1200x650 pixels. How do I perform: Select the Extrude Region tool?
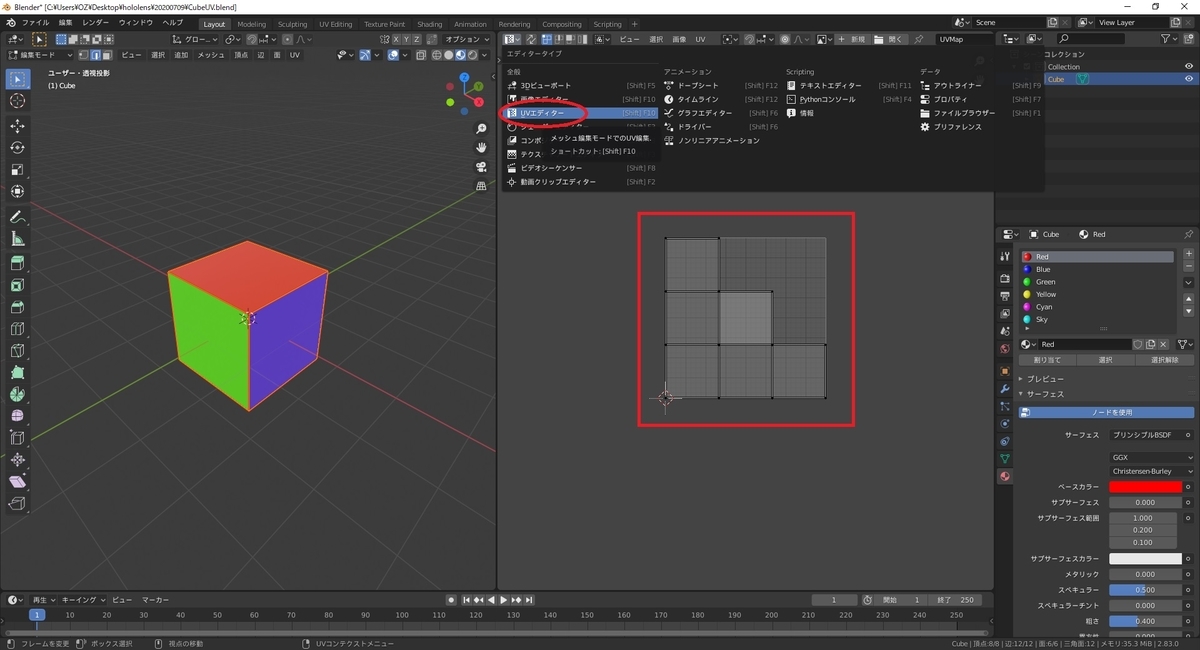point(18,263)
